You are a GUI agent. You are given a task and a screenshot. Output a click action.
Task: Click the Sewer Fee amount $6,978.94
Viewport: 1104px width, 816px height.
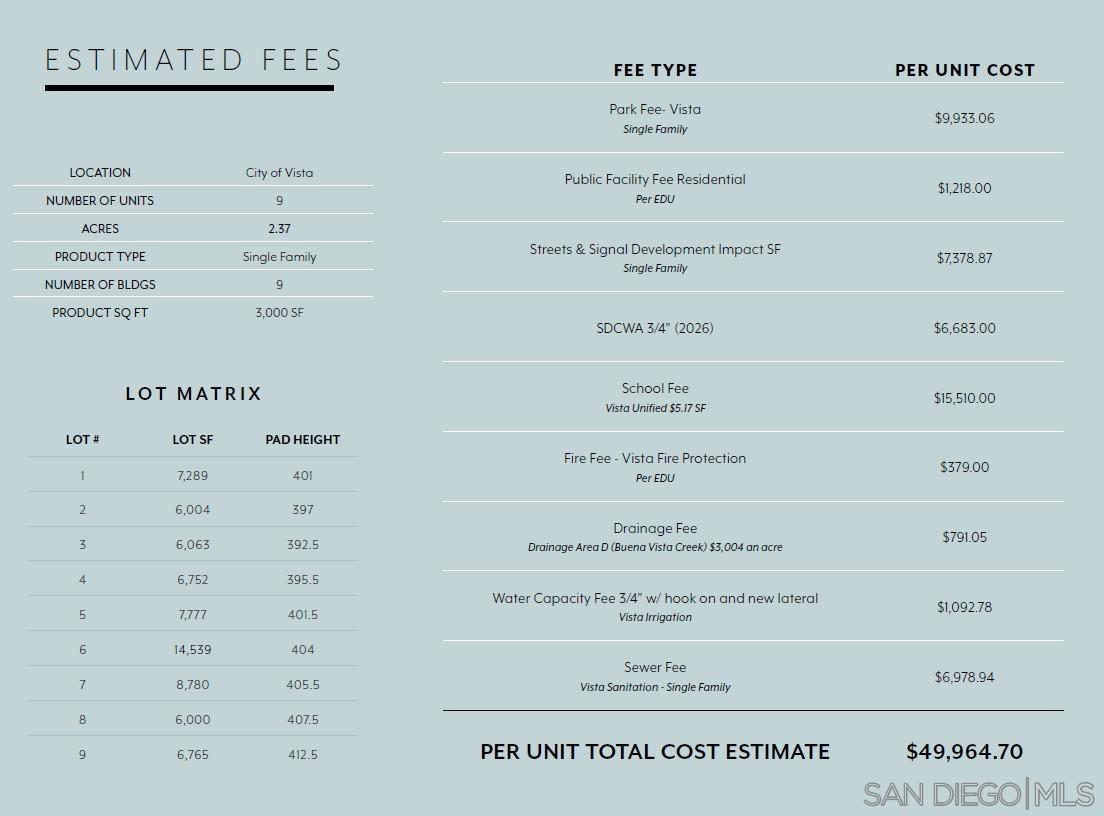(x=964, y=677)
